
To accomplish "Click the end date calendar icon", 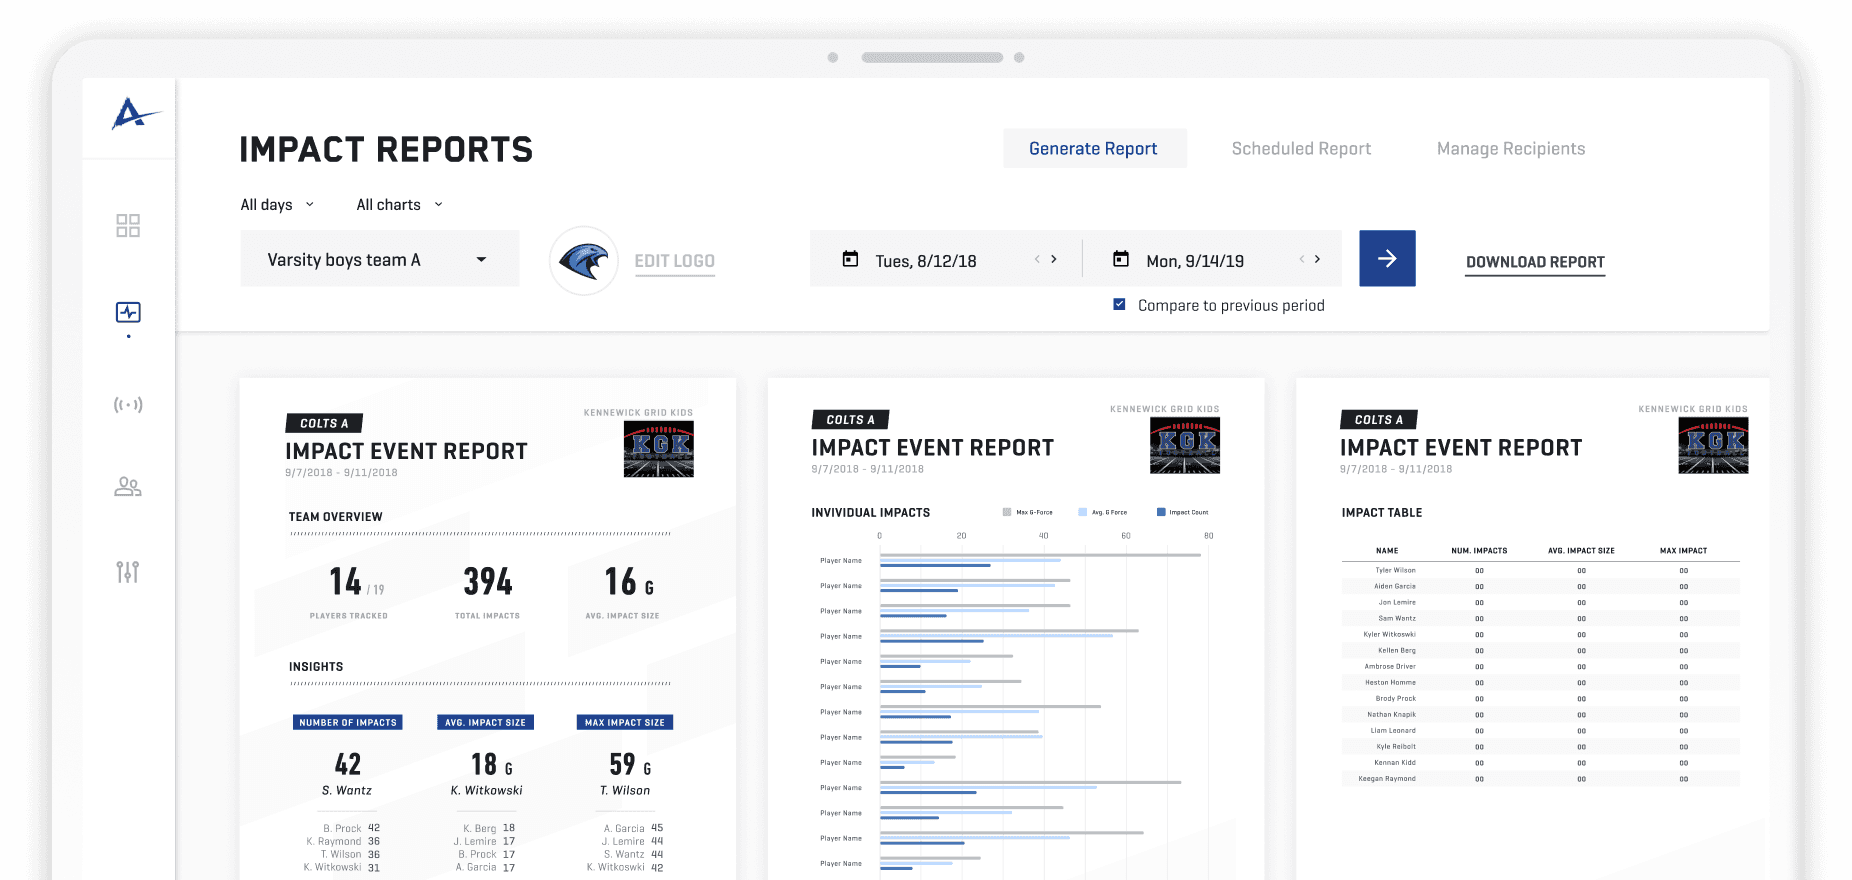I will point(1121,260).
